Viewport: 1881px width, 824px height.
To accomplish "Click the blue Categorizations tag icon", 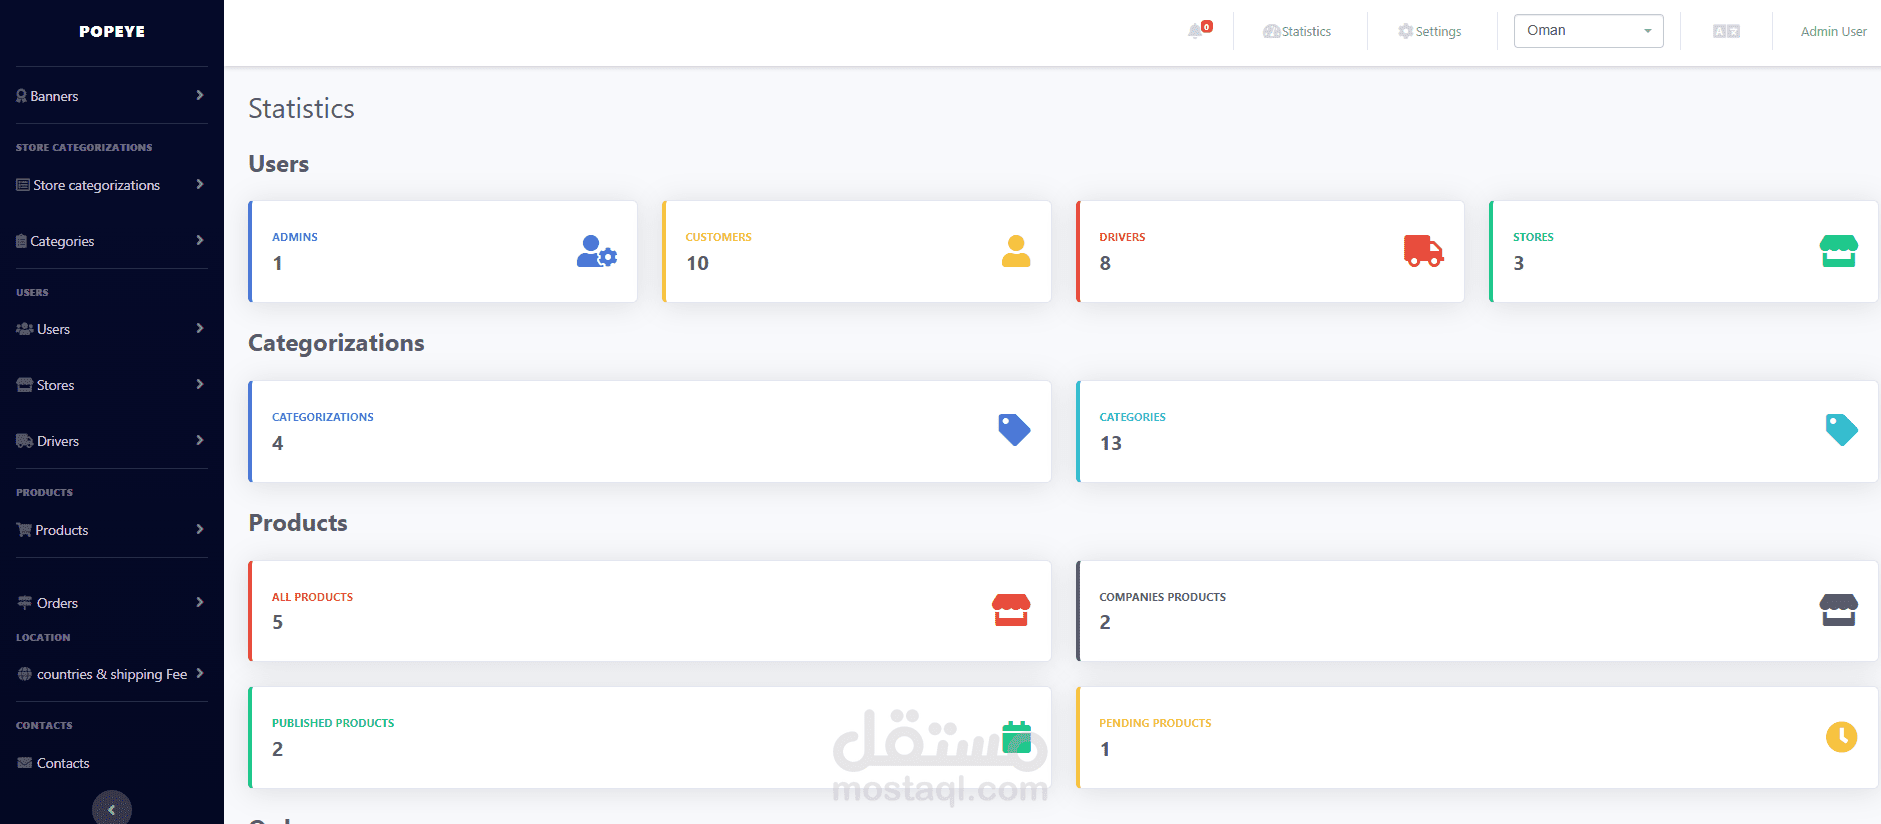I will (1014, 430).
